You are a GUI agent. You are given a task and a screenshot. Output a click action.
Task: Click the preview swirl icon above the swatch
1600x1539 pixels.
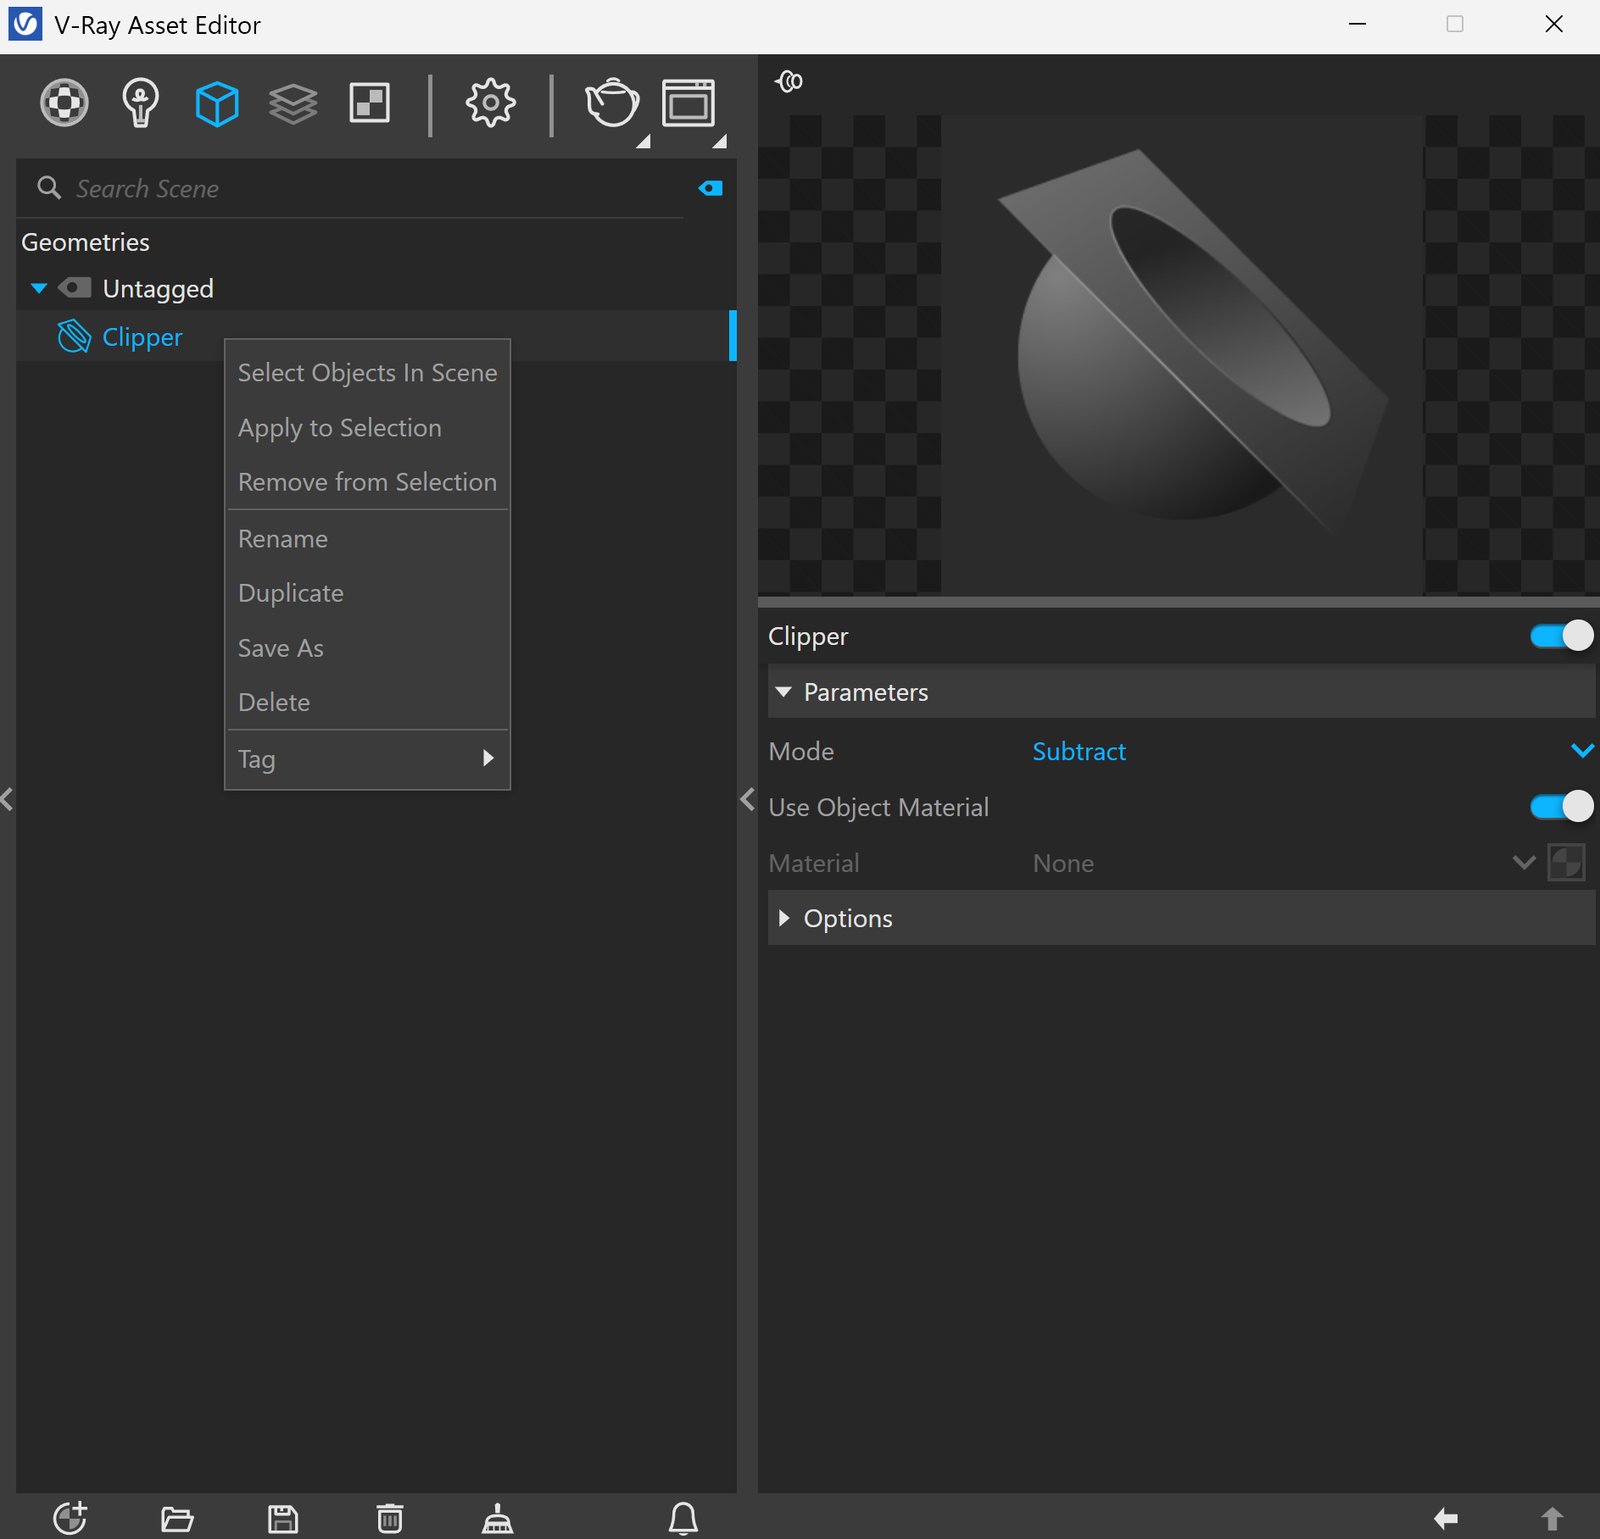point(789,81)
